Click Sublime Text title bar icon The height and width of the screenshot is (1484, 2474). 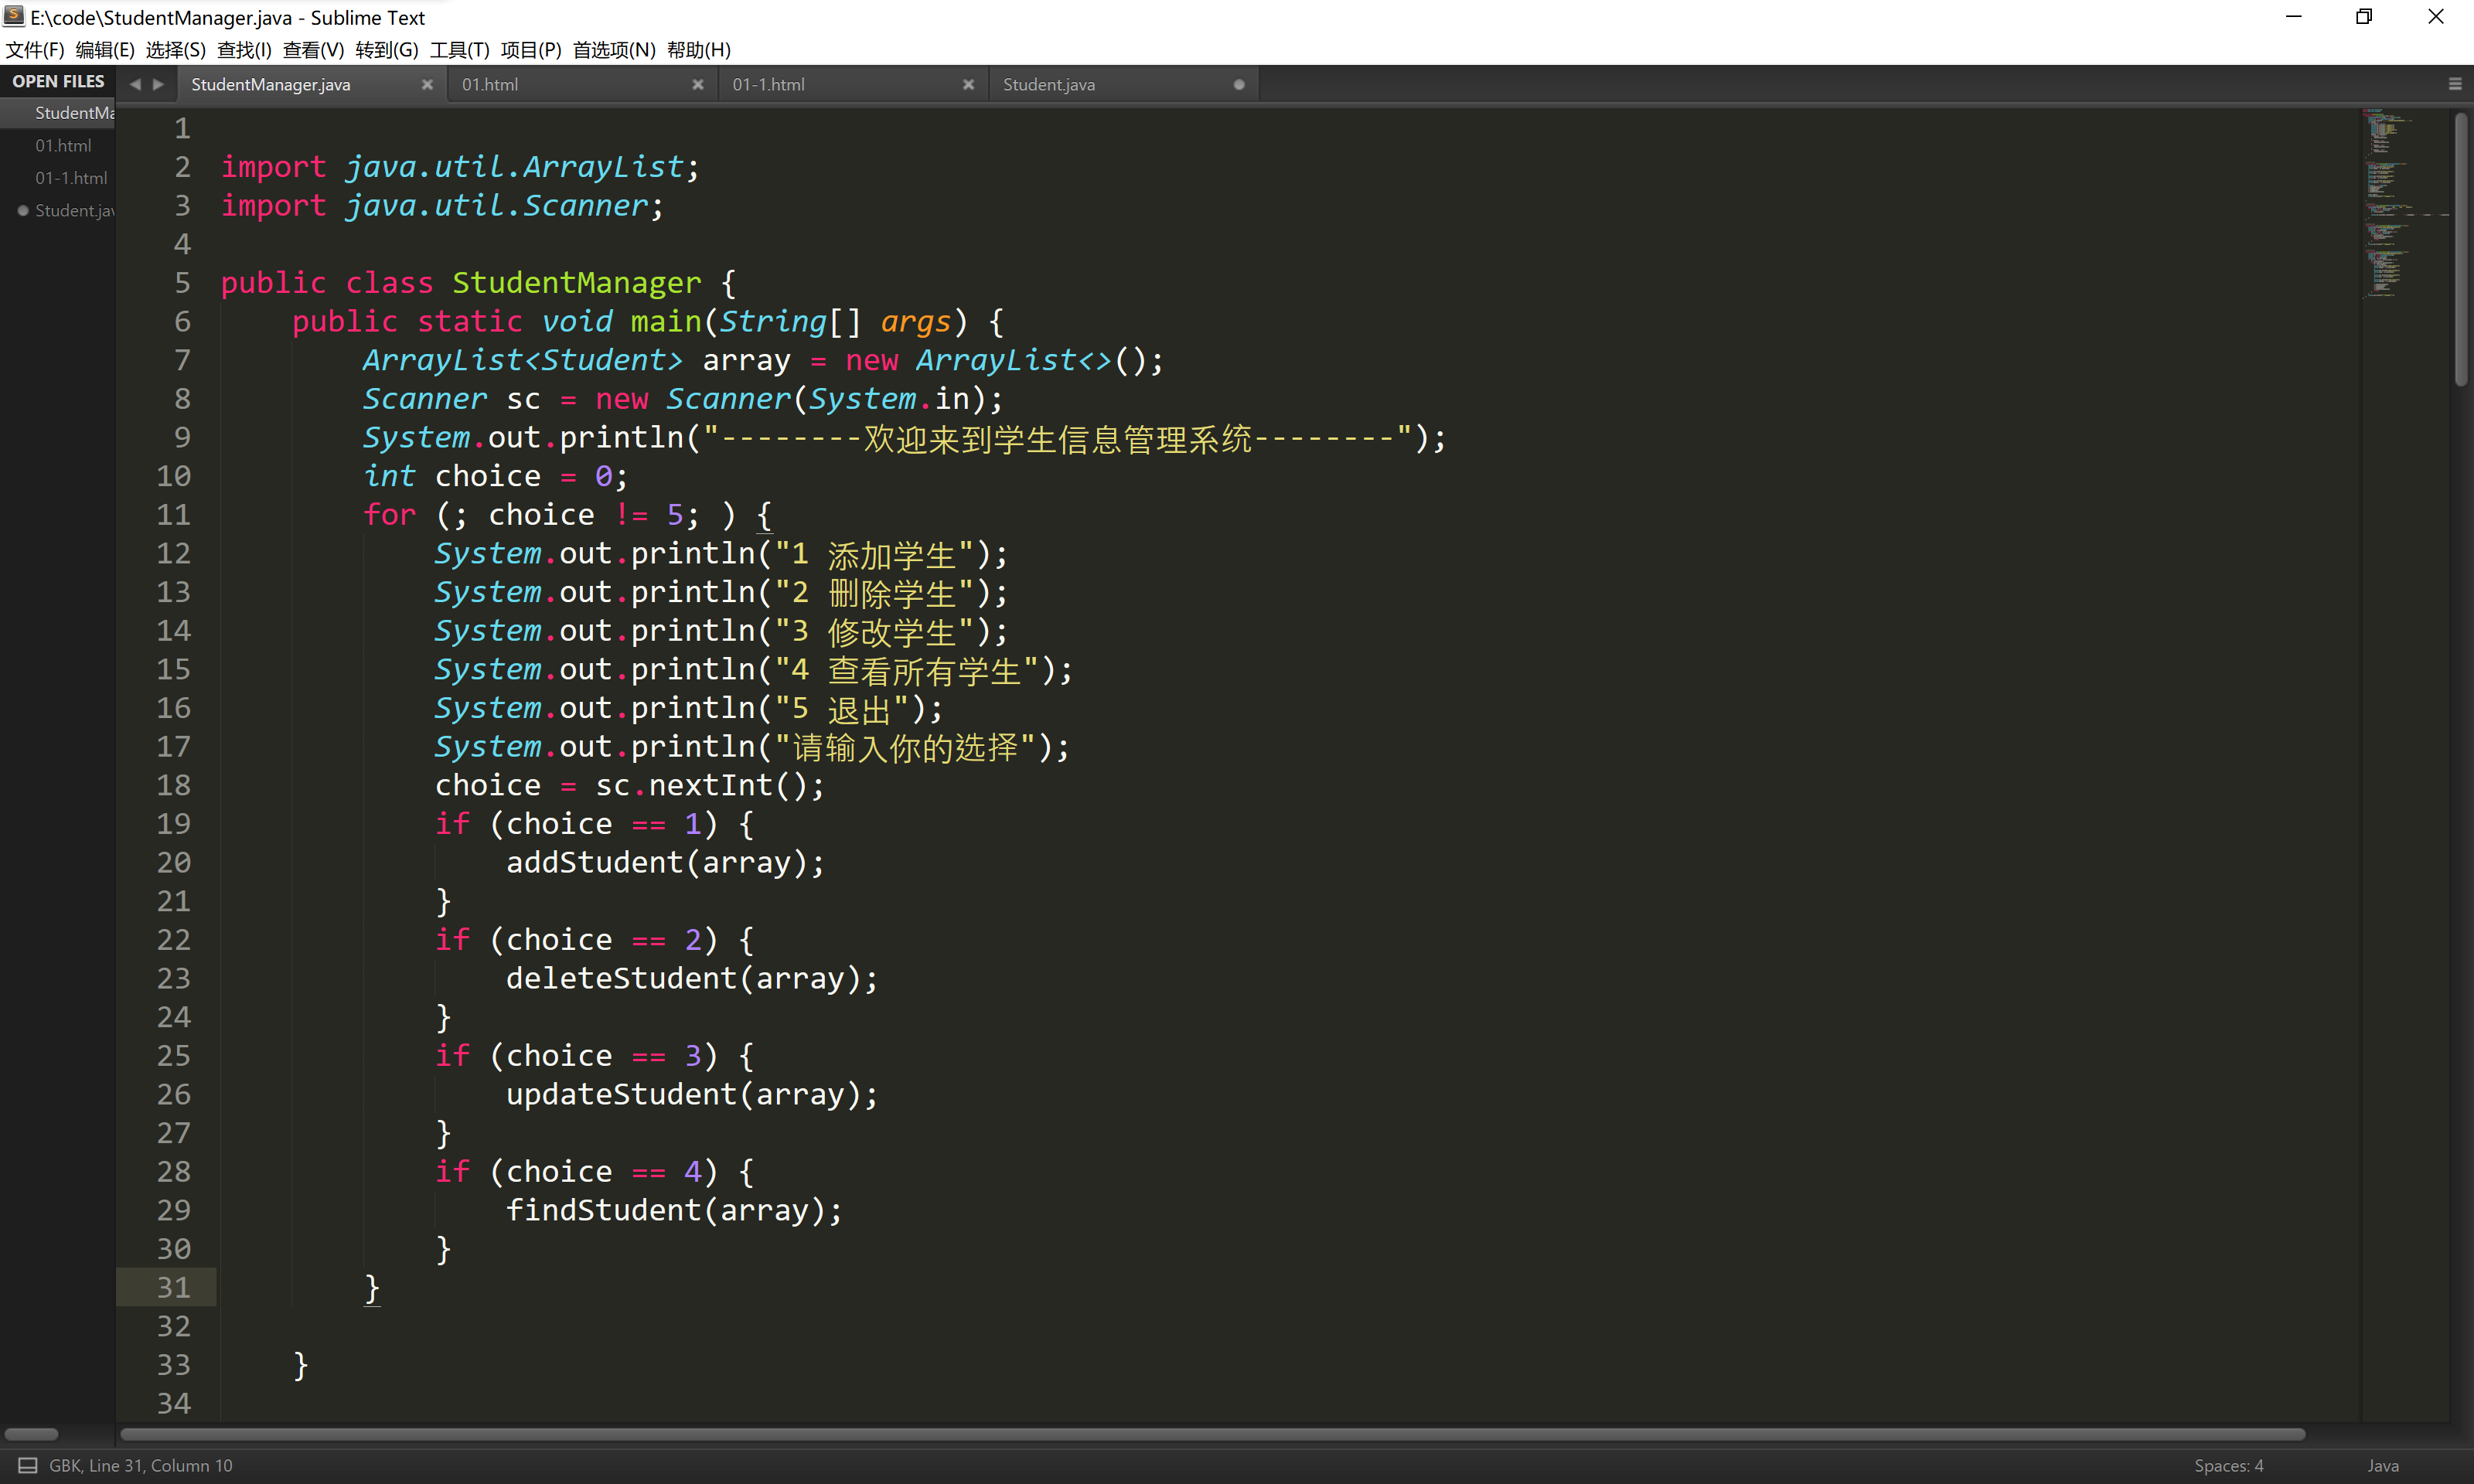point(14,16)
